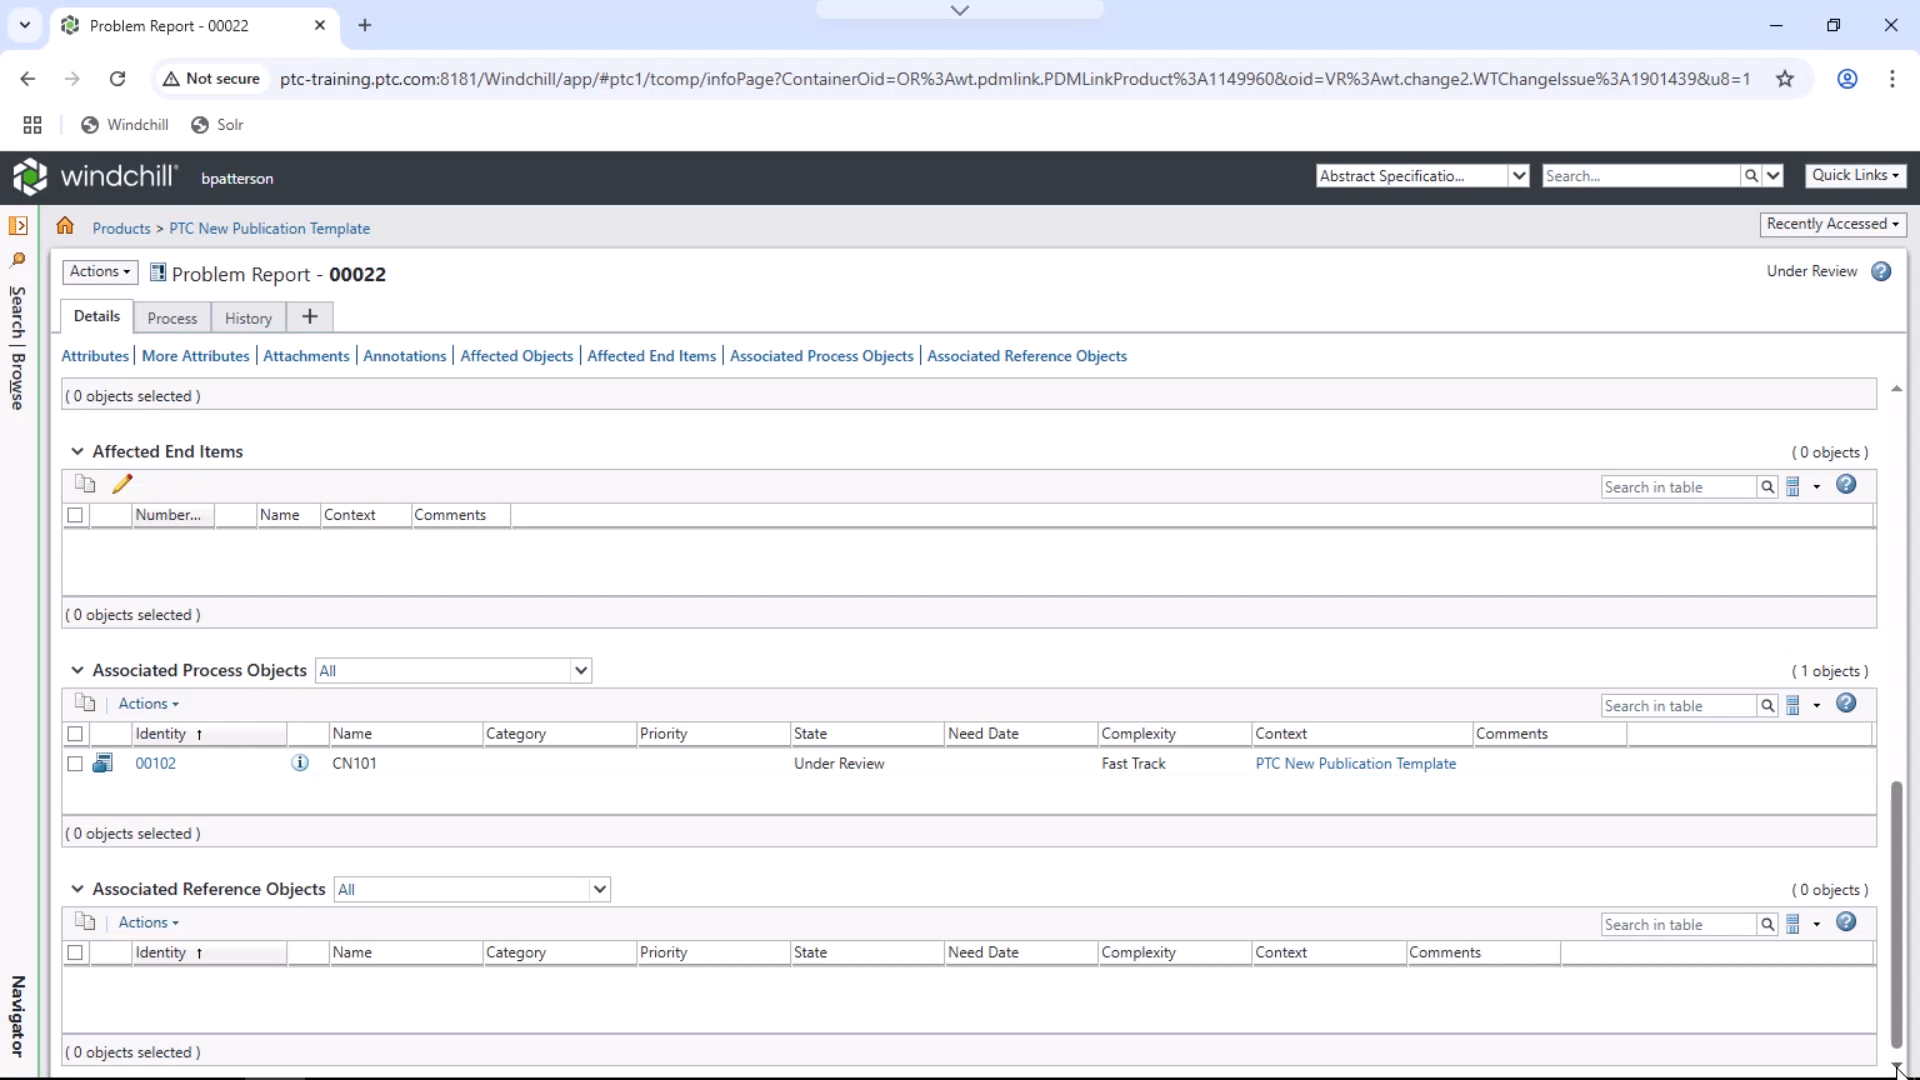
Task: Click table view icon in Affected End Items
Action: click(x=1793, y=487)
